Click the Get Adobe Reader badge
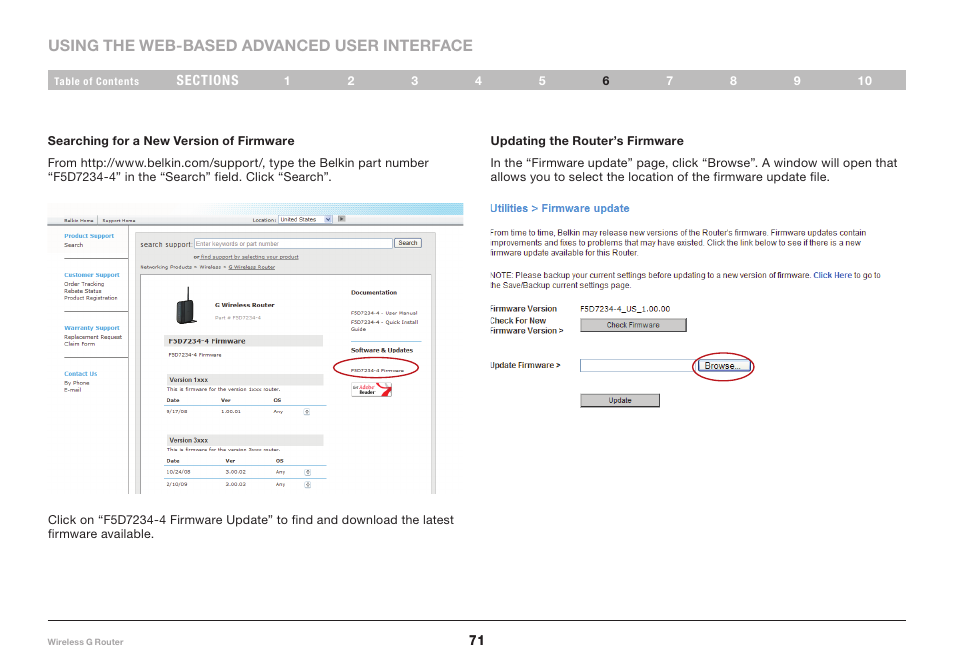This screenshot has height=668, width=954. pos(371,389)
